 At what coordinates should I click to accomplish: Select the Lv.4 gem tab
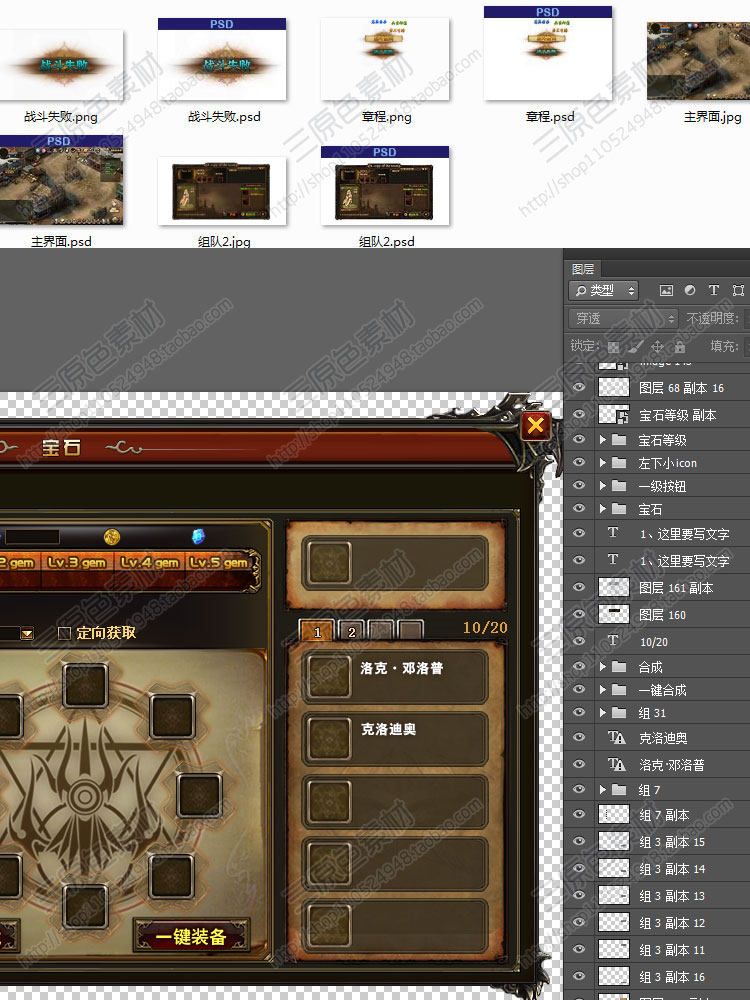click(x=150, y=563)
